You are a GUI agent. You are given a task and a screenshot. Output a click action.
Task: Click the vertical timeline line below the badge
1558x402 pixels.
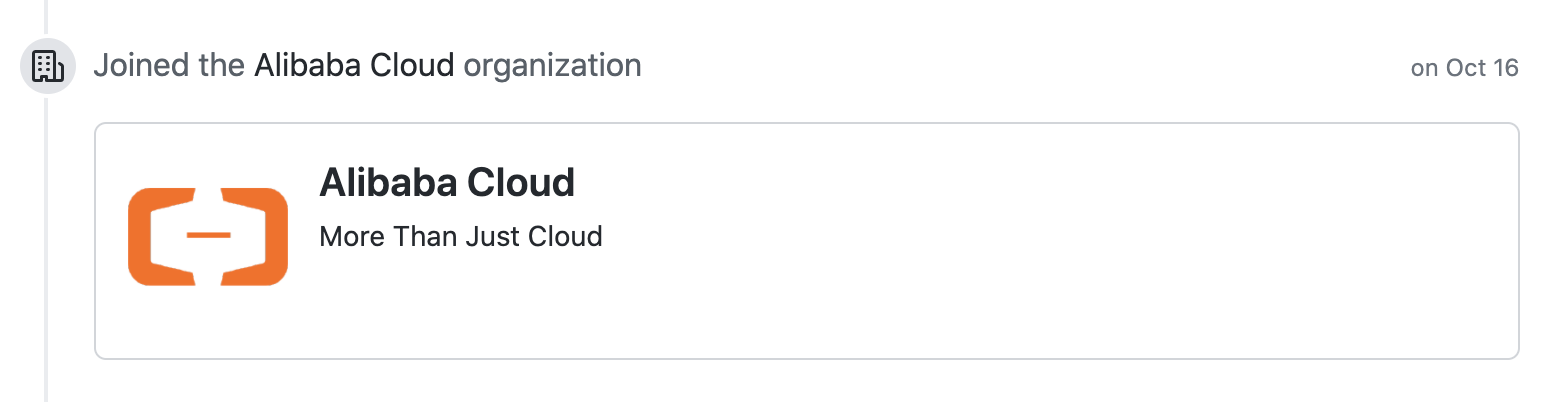pyautogui.click(x=46, y=250)
